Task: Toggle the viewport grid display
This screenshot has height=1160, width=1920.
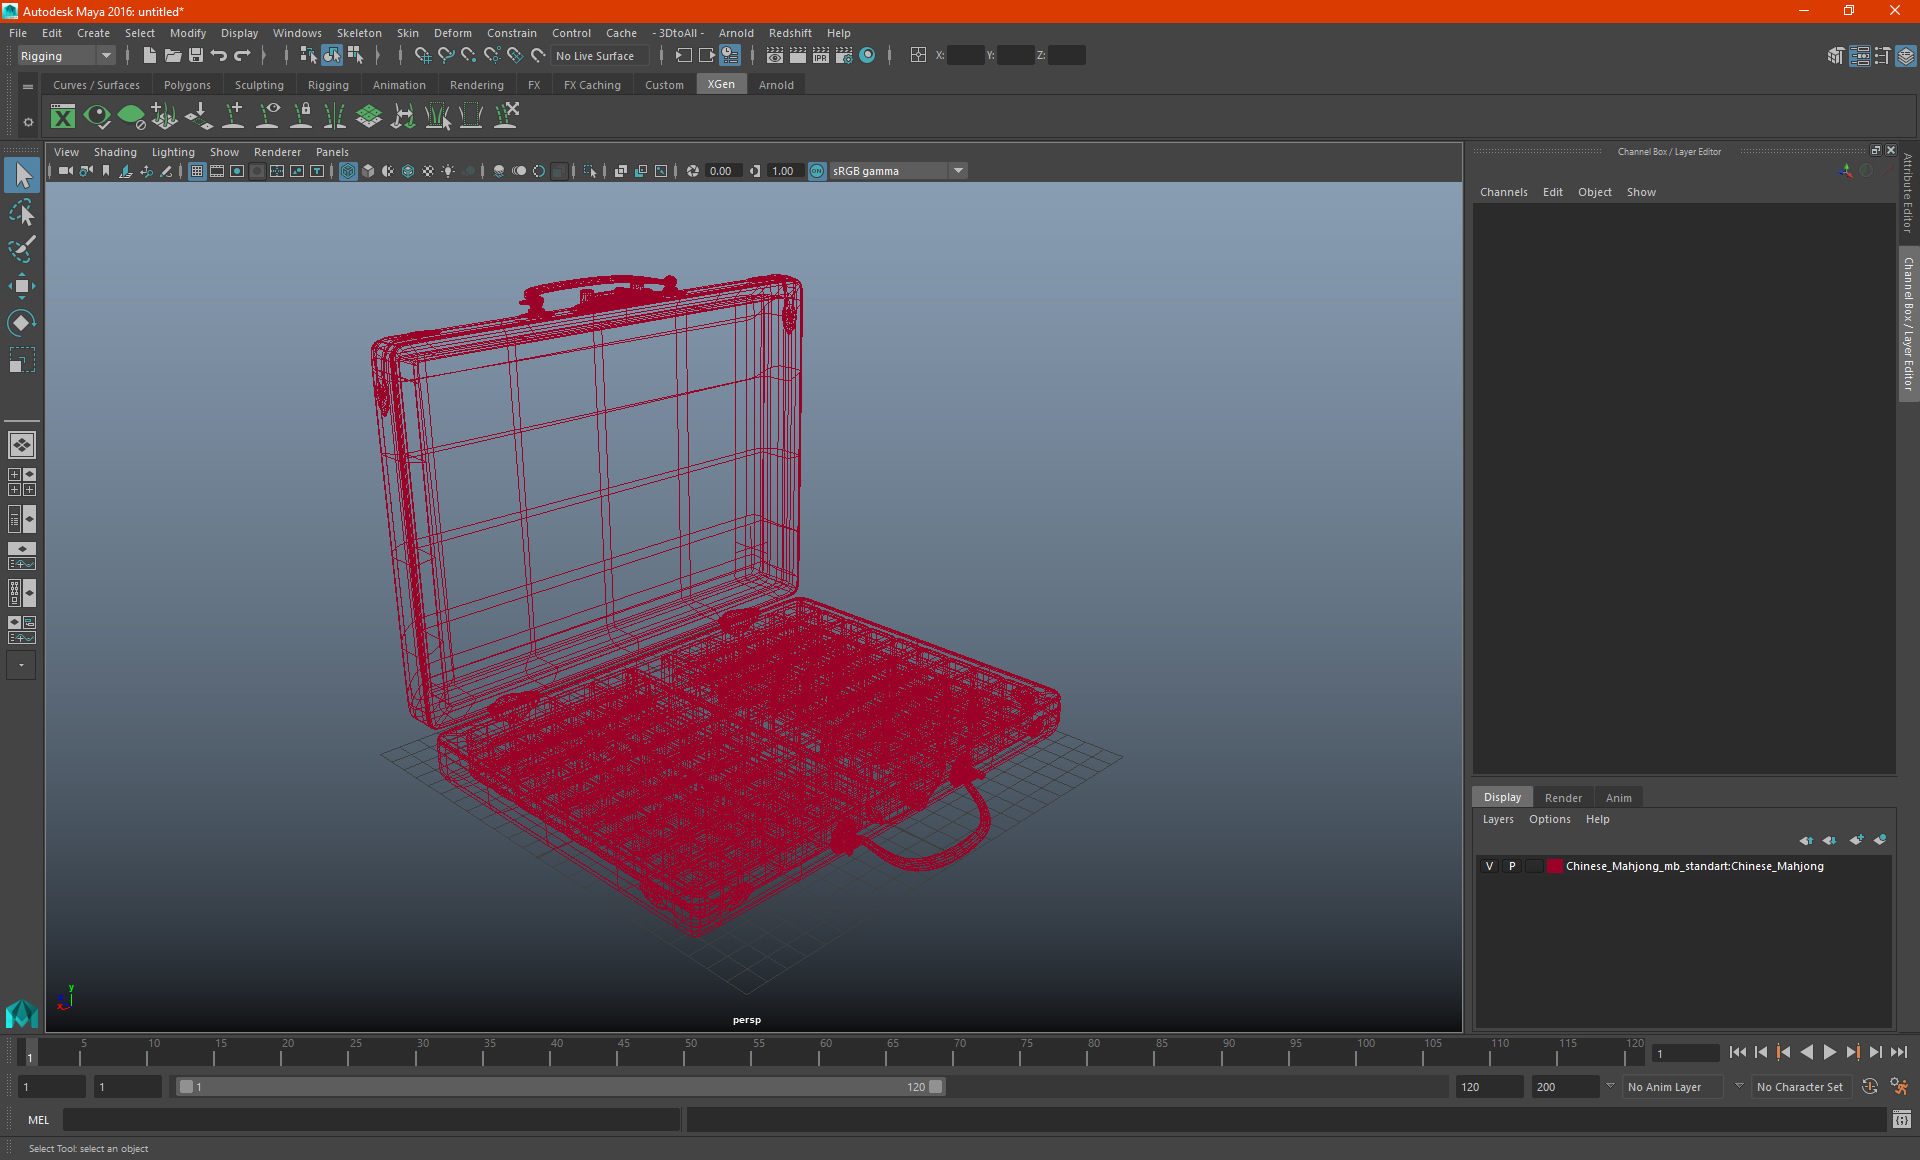Action: (x=197, y=171)
